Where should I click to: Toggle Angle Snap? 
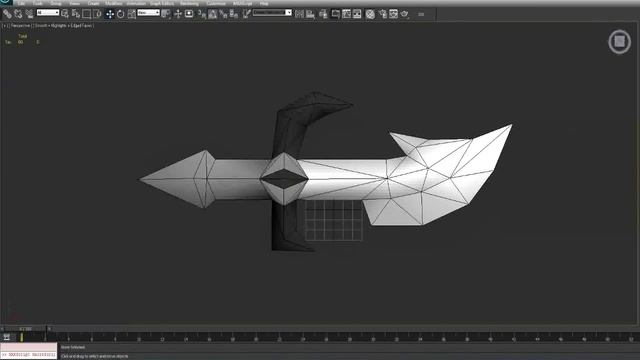coord(213,14)
